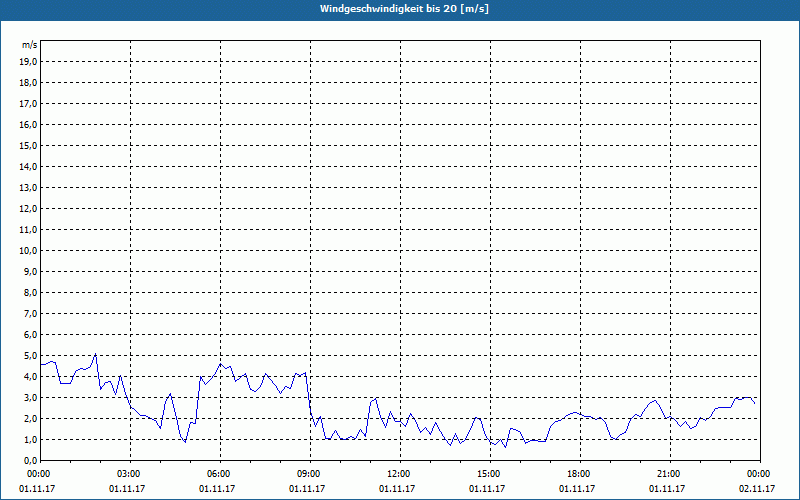Select the 16,0 y-axis label
The width and height of the screenshot is (800, 500).
28,124
